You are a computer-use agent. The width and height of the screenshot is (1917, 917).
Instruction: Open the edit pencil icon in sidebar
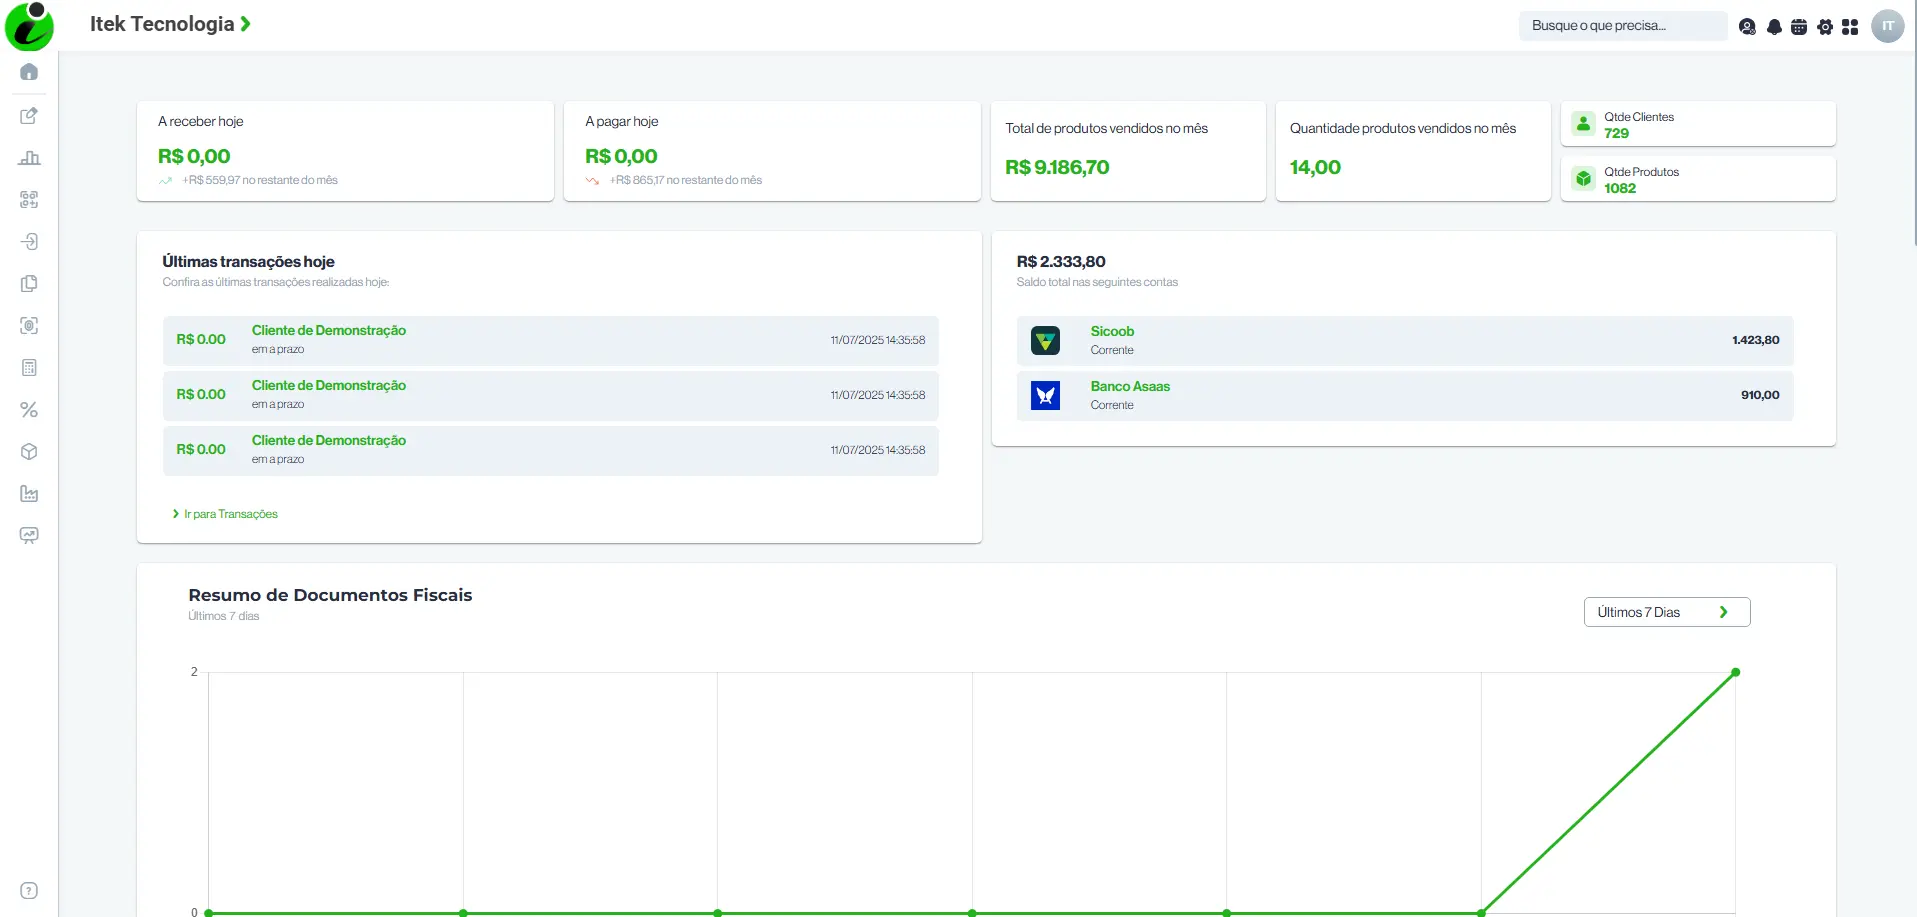29,116
